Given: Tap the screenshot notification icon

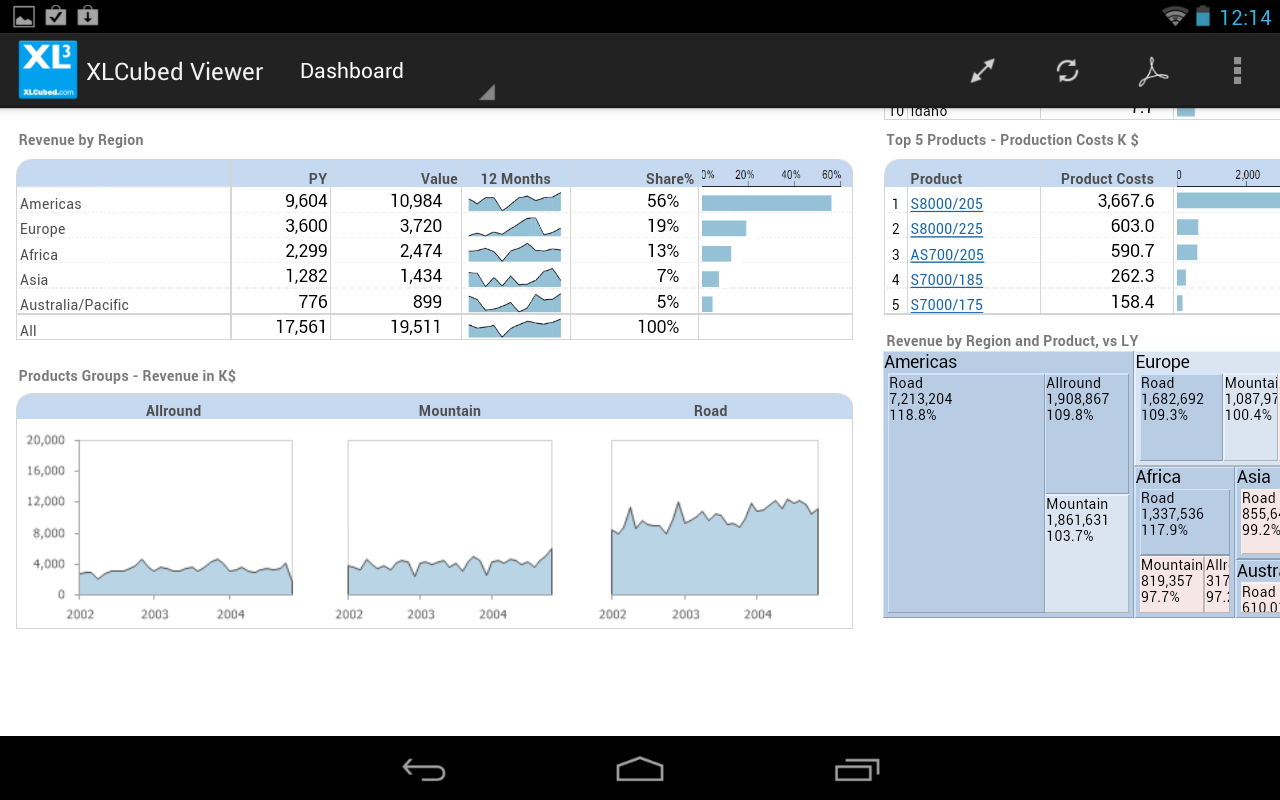Looking at the screenshot, I should tap(22, 15).
